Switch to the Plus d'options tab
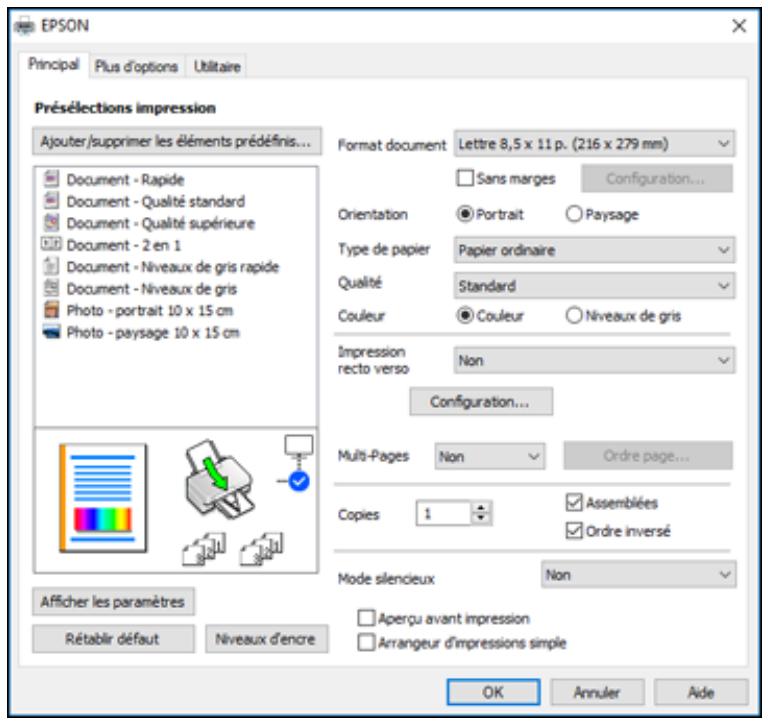Image resolution: width=768 pixels, height=721 pixels. 136,66
